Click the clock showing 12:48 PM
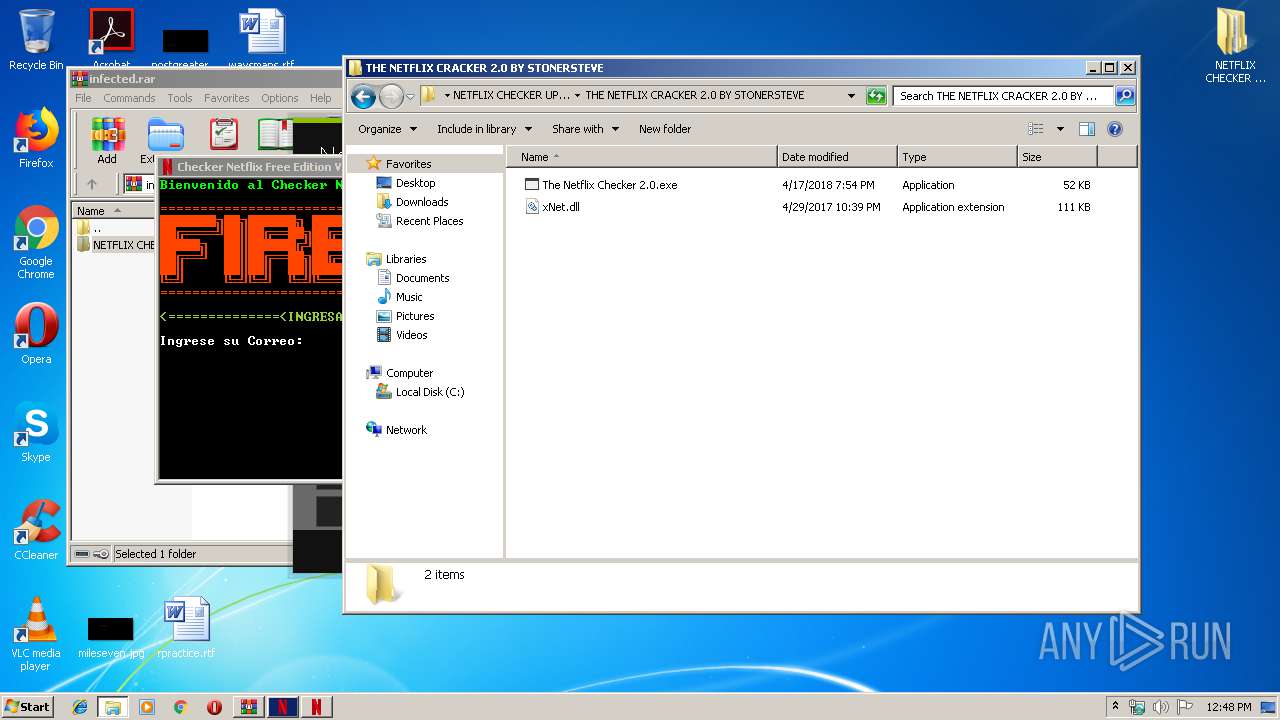Image resolution: width=1280 pixels, height=720 pixels. [1229, 707]
